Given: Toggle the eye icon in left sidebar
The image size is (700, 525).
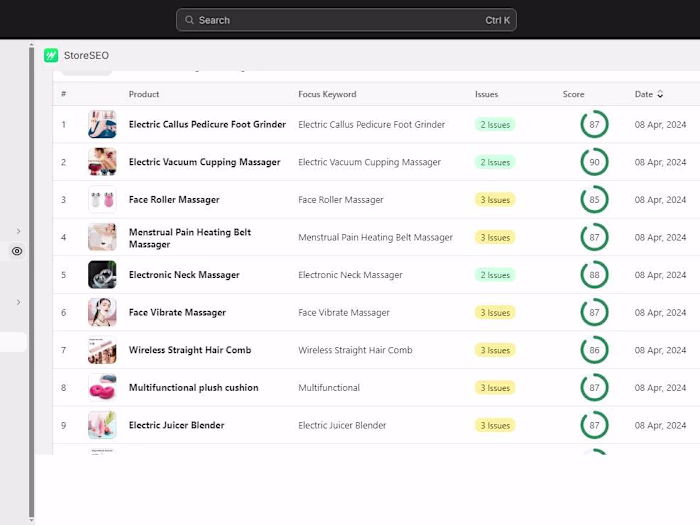Looking at the screenshot, I should 17,251.
